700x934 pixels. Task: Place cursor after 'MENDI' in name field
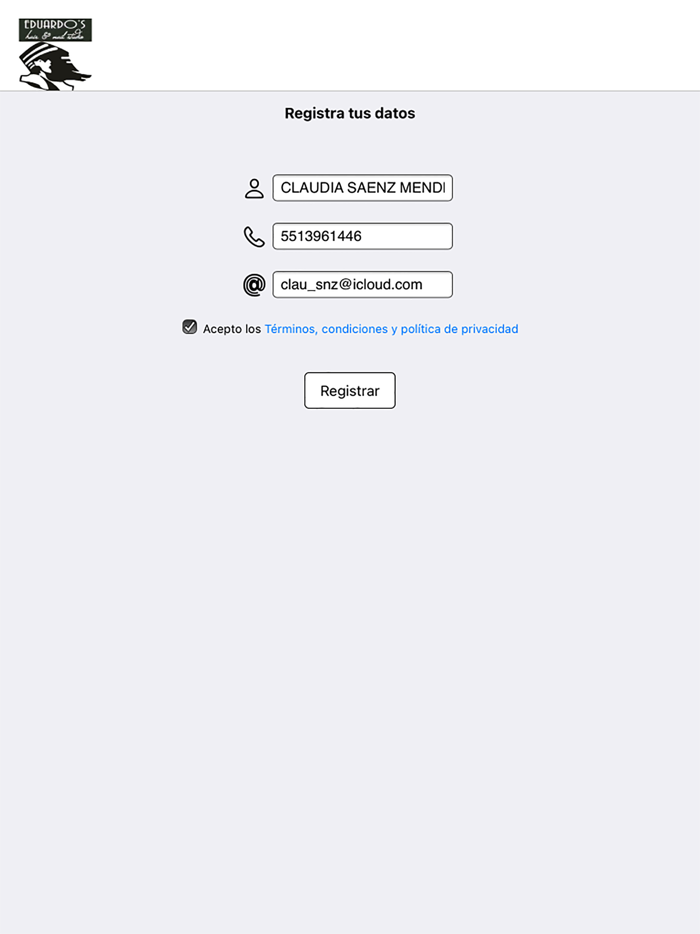click(x=446, y=188)
